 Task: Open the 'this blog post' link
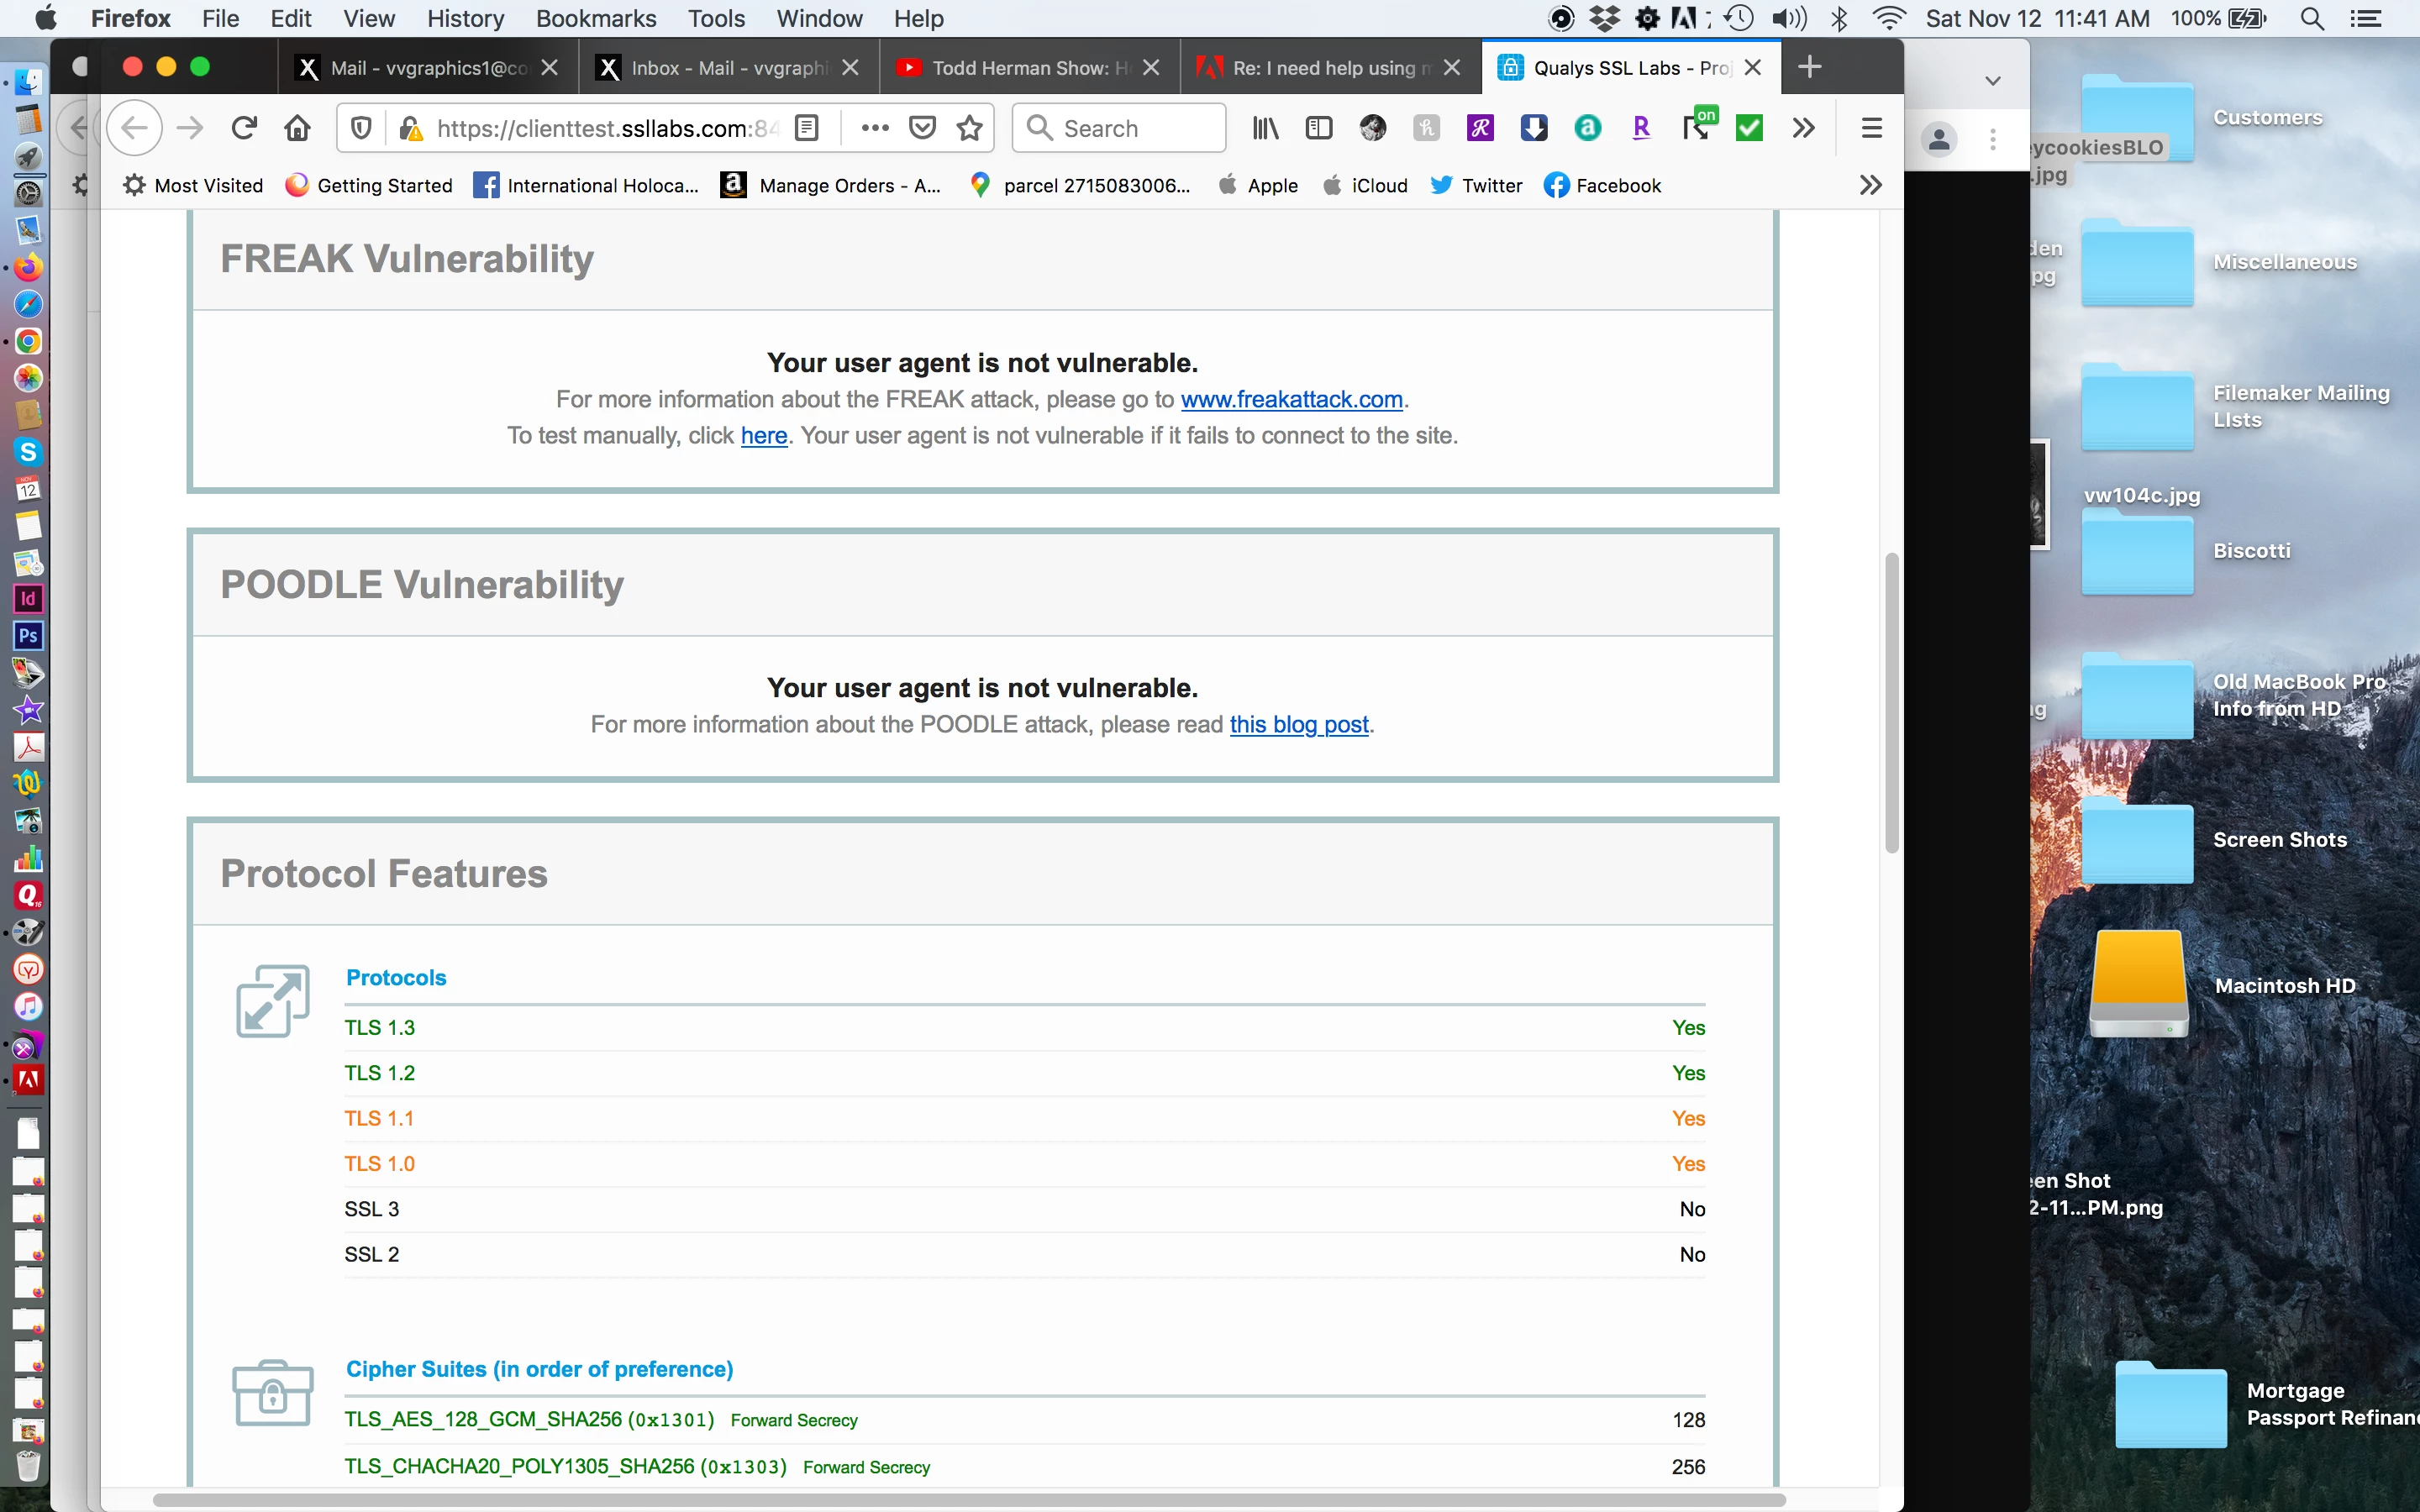click(1299, 724)
